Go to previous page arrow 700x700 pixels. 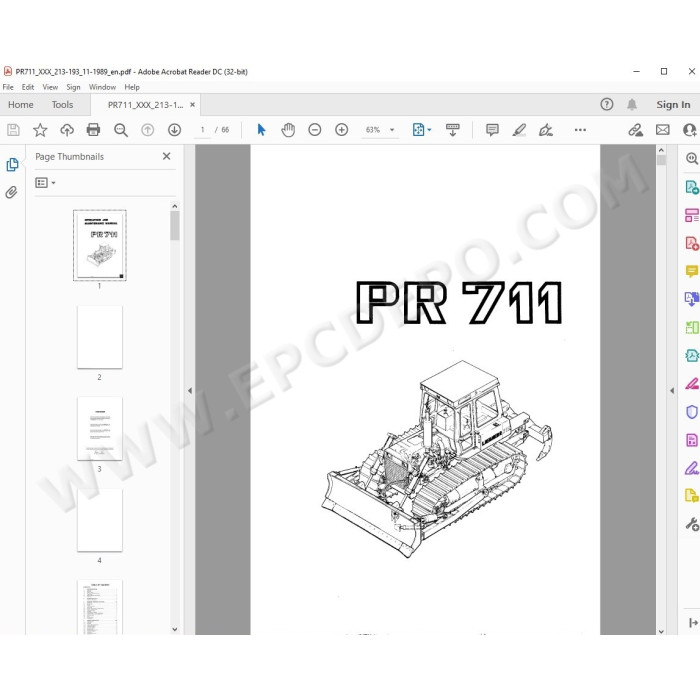147,130
